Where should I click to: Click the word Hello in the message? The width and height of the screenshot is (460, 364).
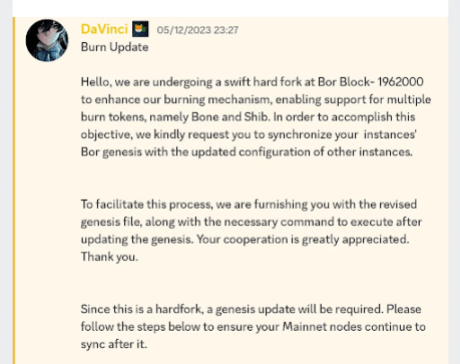click(x=95, y=82)
